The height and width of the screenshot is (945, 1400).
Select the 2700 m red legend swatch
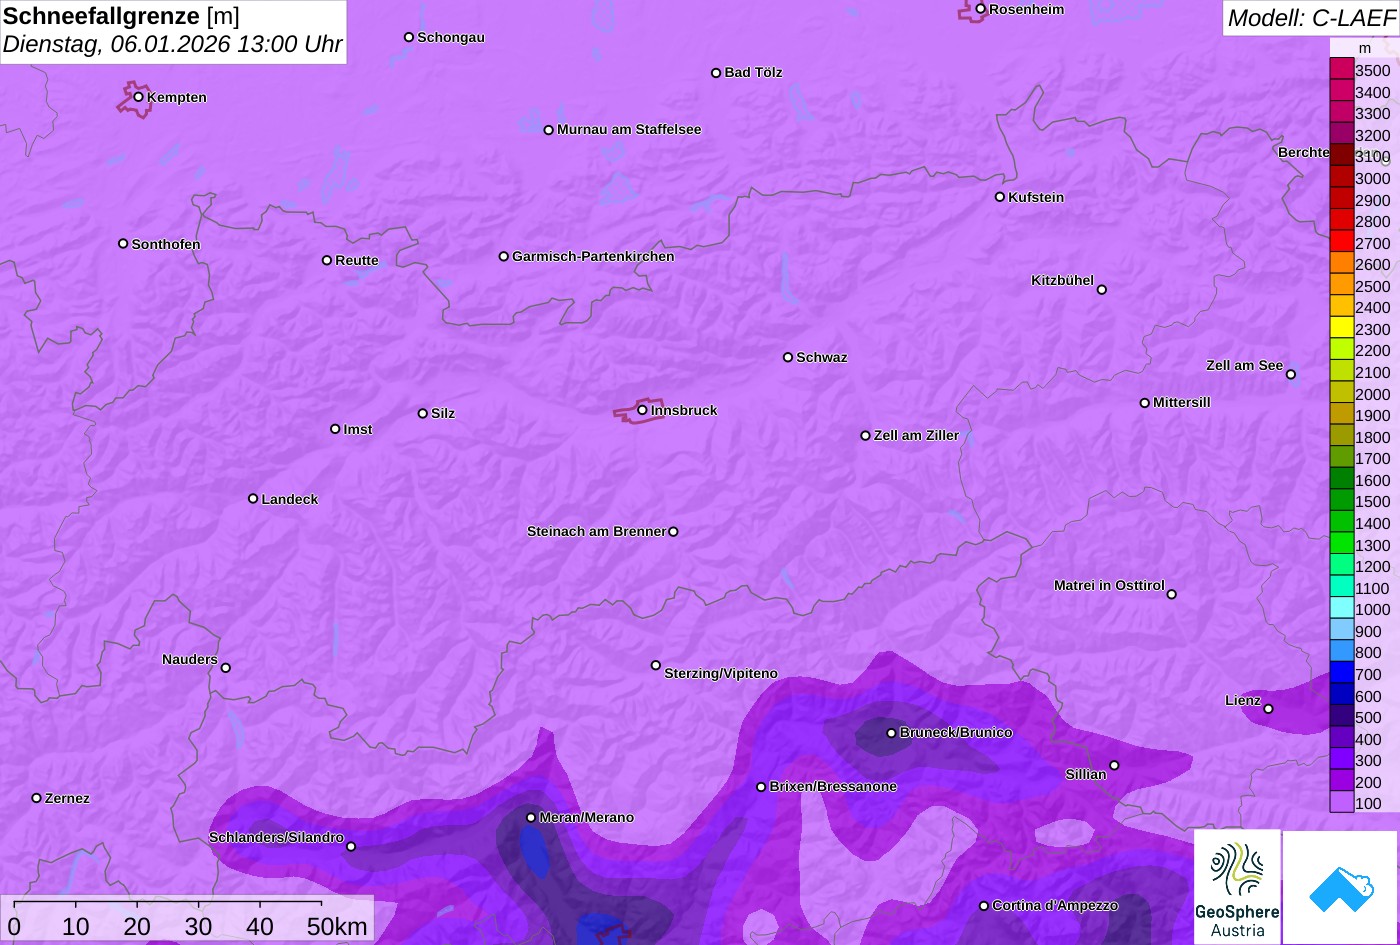coord(1341,242)
